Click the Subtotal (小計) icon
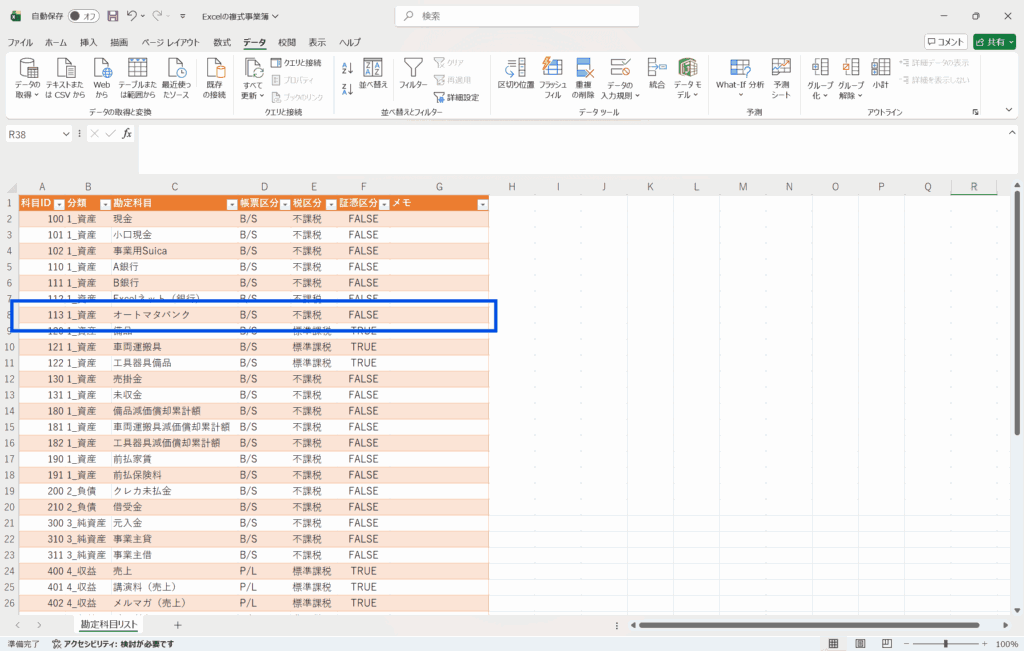The image size is (1024, 651). [x=880, y=75]
